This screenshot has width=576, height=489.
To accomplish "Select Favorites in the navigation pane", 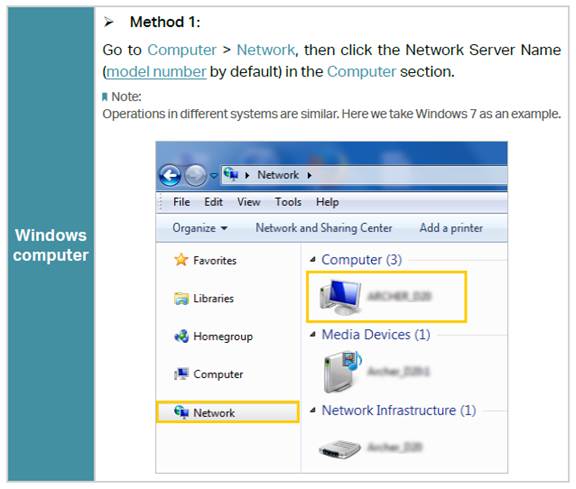I will 215,261.
